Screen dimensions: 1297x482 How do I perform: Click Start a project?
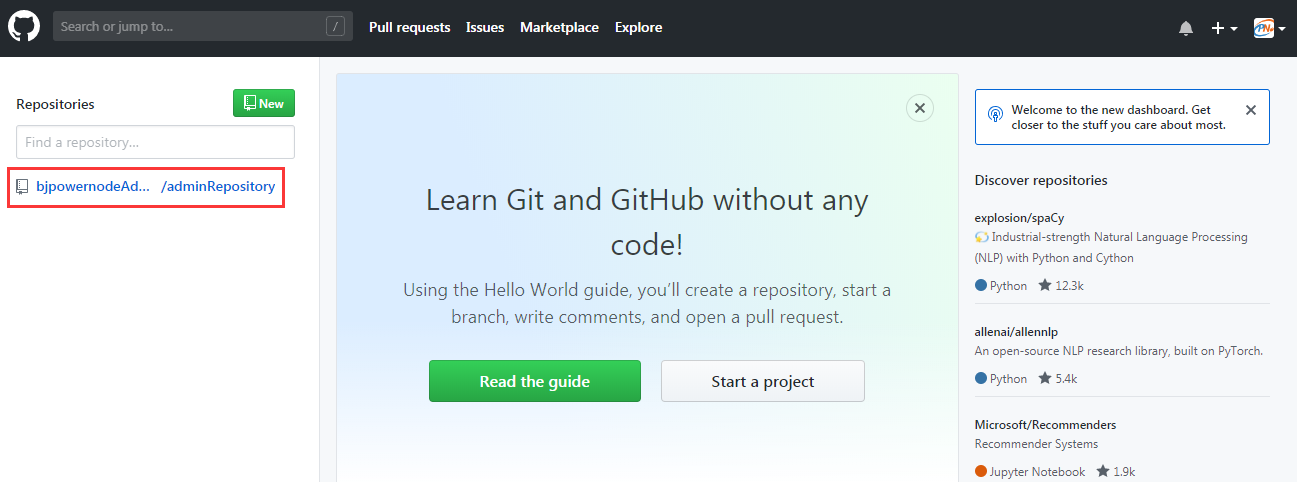click(763, 381)
